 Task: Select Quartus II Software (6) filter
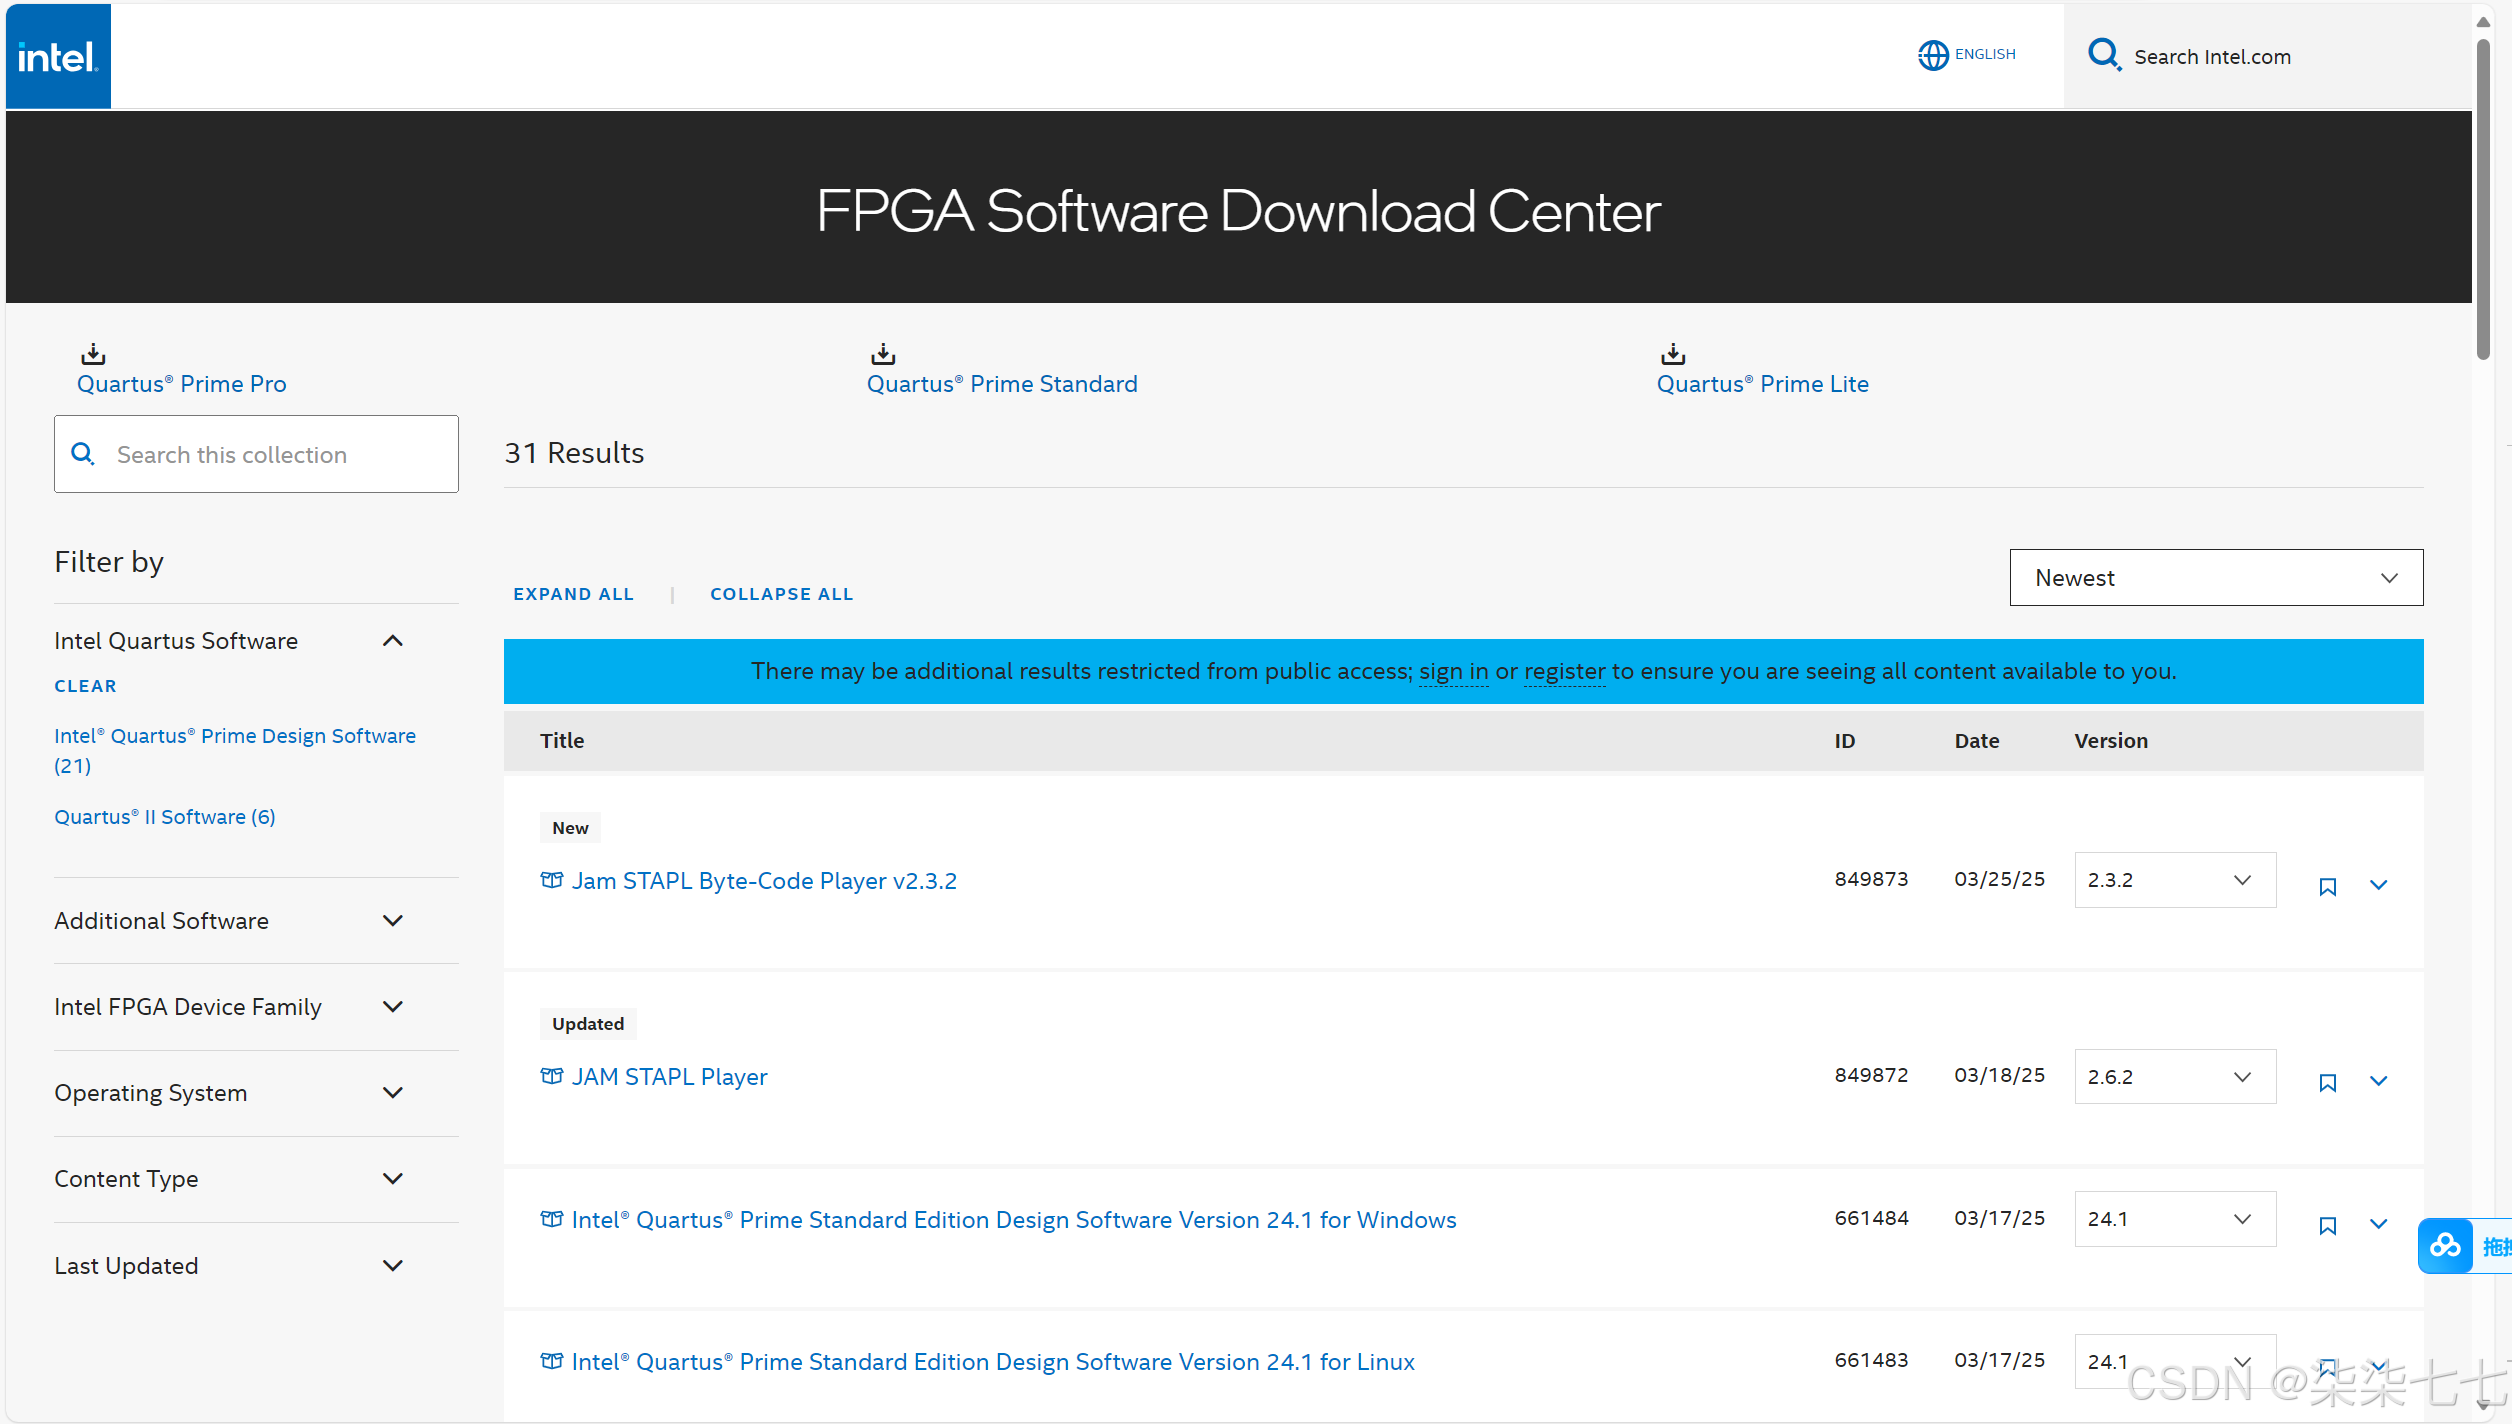pyautogui.click(x=165, y=817)
